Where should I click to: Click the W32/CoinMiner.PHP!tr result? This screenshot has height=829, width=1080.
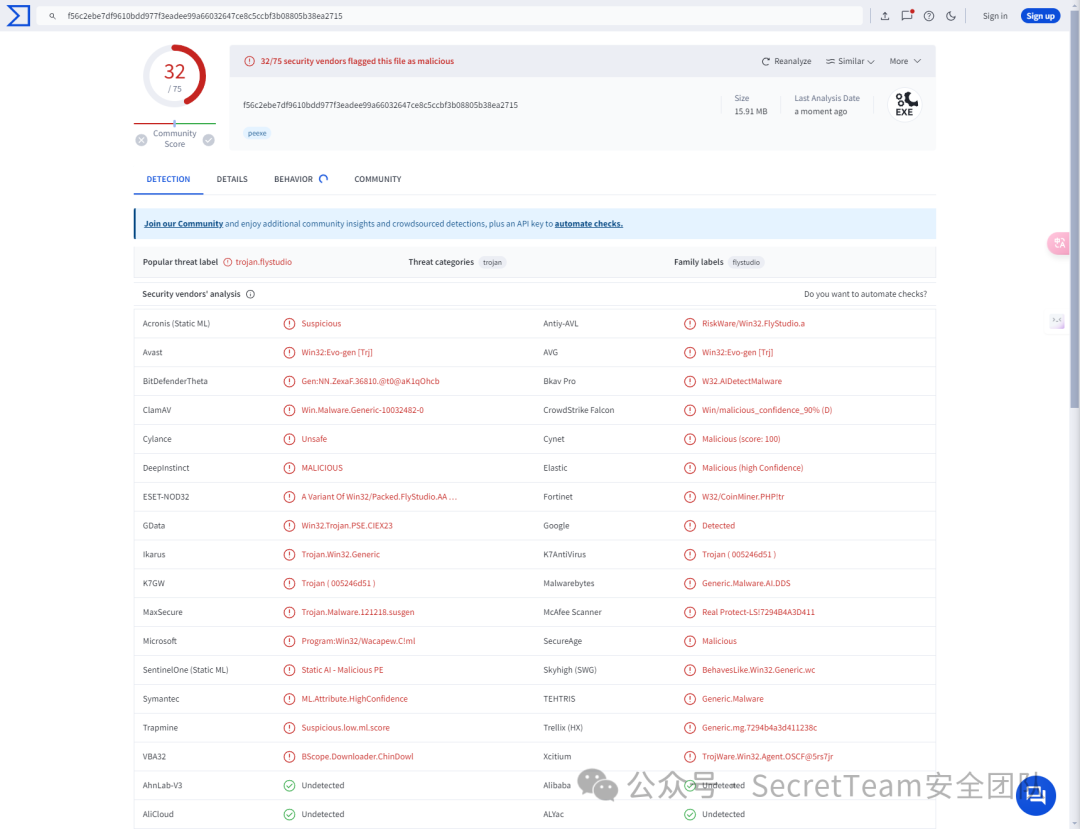point(742,497)
